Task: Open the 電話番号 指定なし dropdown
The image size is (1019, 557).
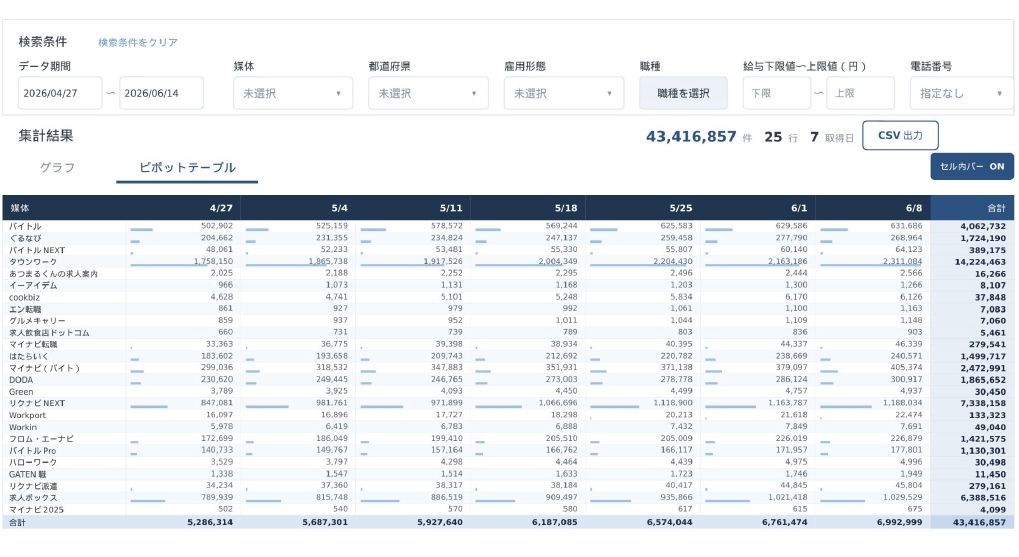Action: click(x=961, y=93)
